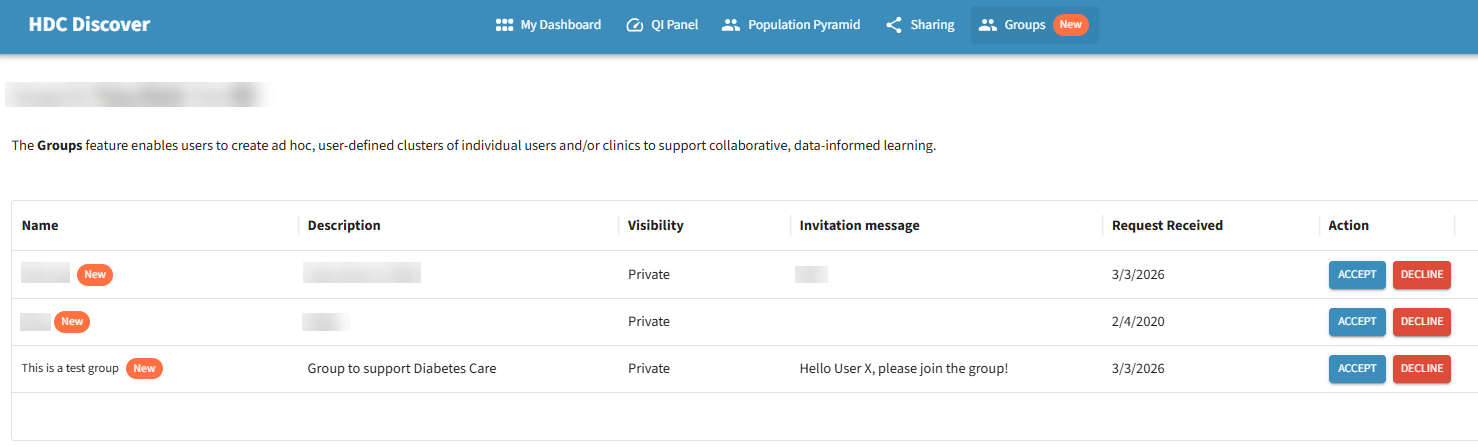Select 'Group to support Diabetes Care' description cell
This screenshot has width=1478, height=447.
tap(401, 368)
